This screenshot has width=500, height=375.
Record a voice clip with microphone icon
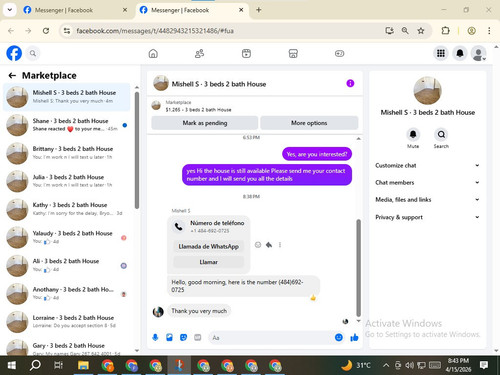click(x=155, y=338)
